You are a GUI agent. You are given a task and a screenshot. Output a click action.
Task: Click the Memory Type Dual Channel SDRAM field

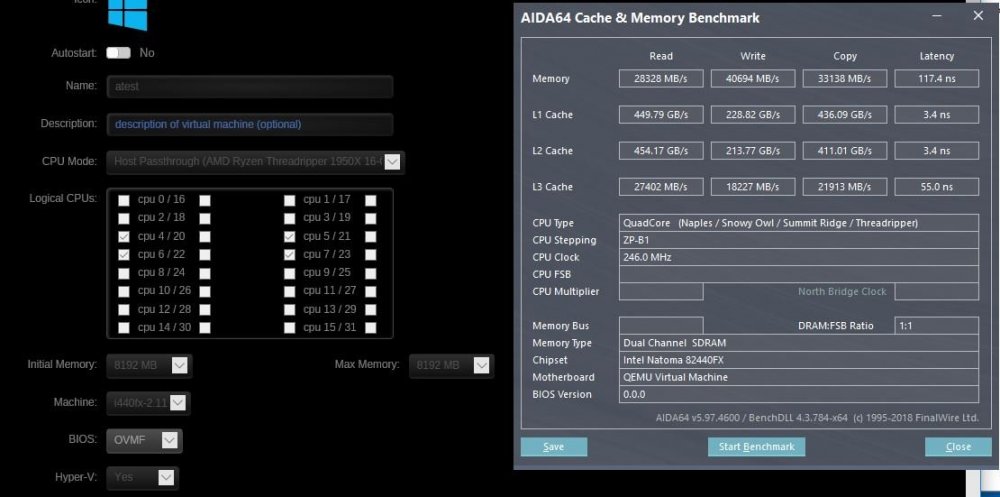799,343
